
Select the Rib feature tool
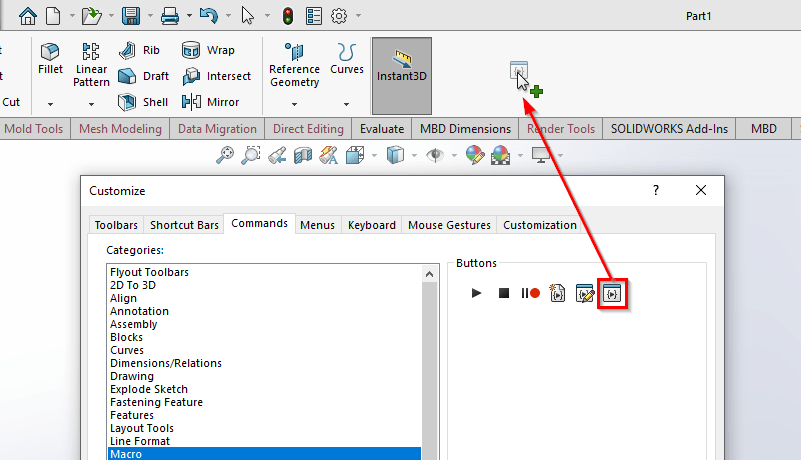(139, 50)
